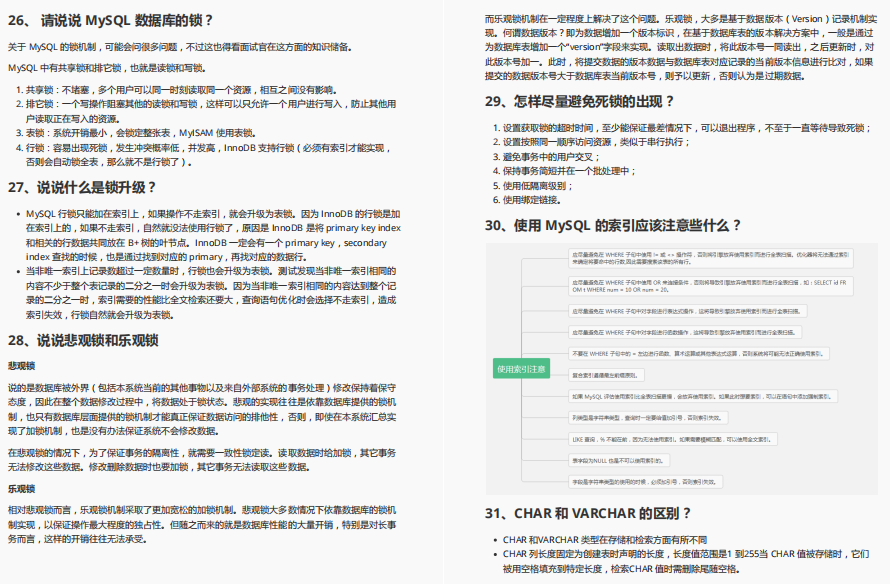Click line 'MySQL 中有共享锁和排它锁'
Image resolution: width=890 pixels, height=584 pixels.
pyautogui.click(x=107, y=68)
